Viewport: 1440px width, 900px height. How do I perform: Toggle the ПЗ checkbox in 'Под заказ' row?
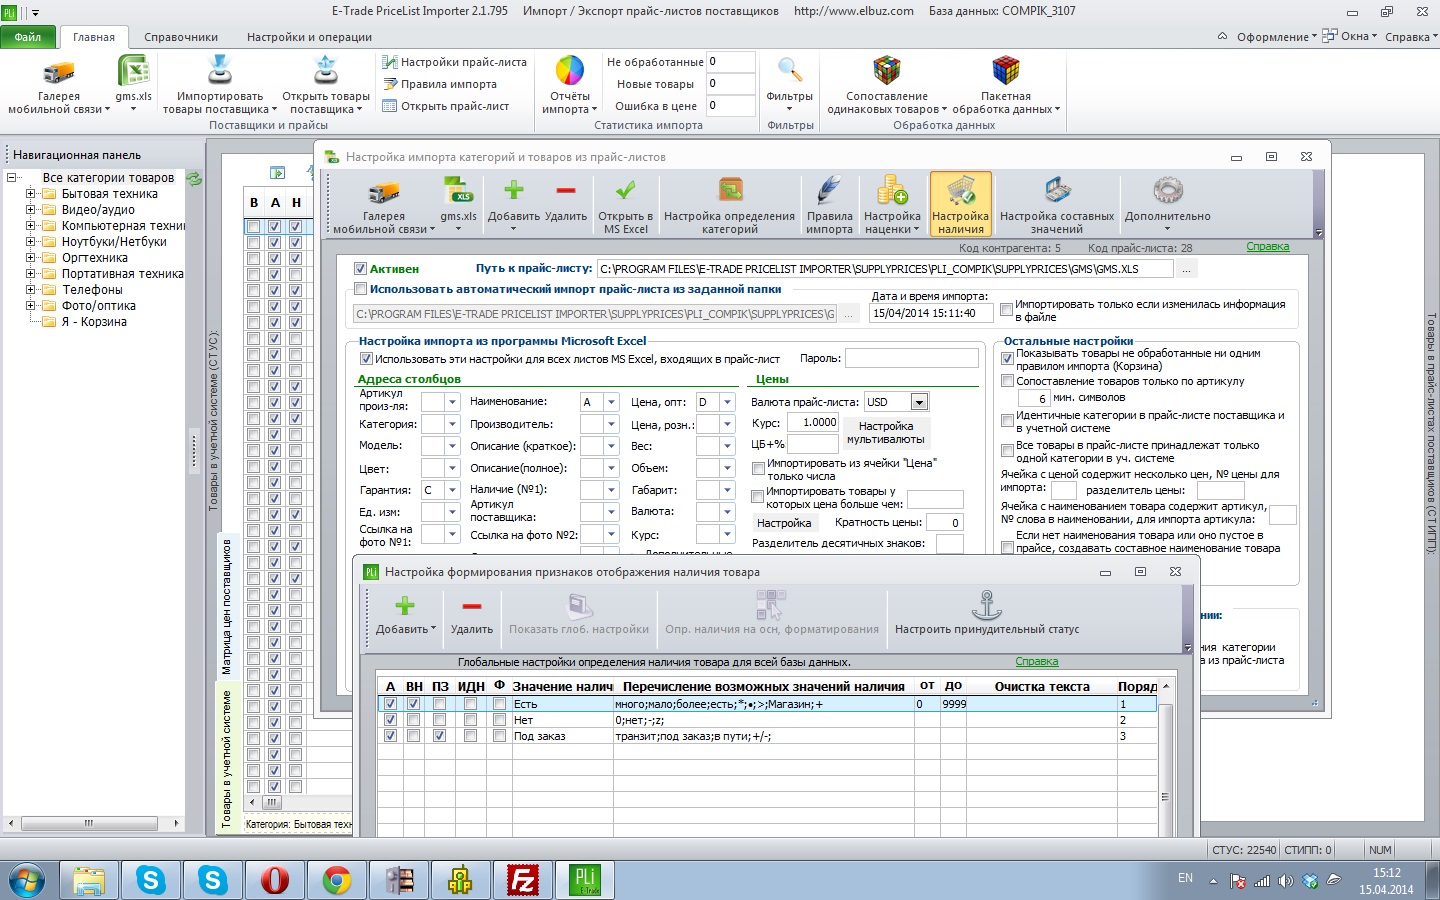(440, 736)
